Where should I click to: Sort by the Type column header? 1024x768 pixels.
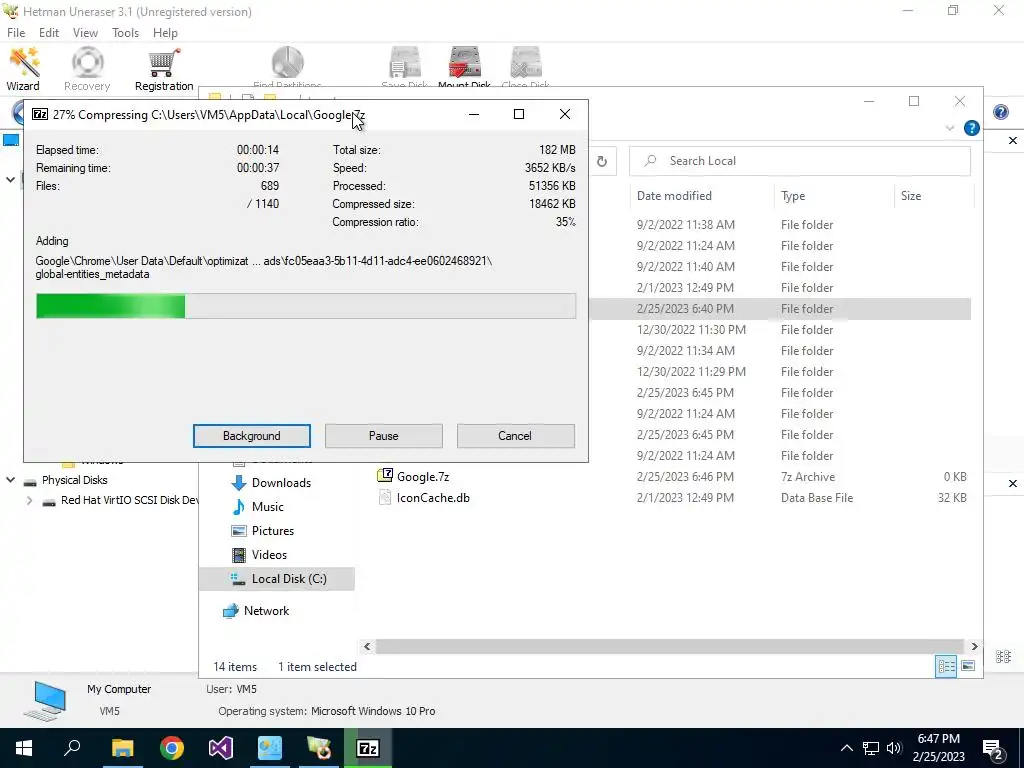793,196
